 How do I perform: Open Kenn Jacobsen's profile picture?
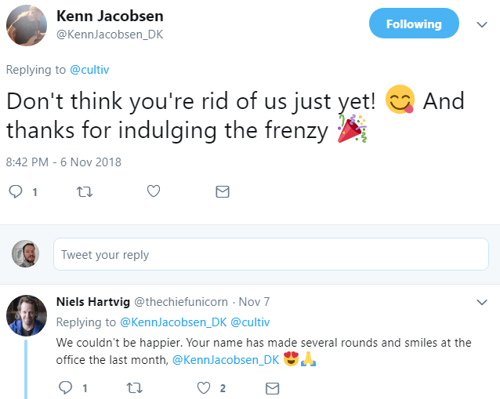26,25
